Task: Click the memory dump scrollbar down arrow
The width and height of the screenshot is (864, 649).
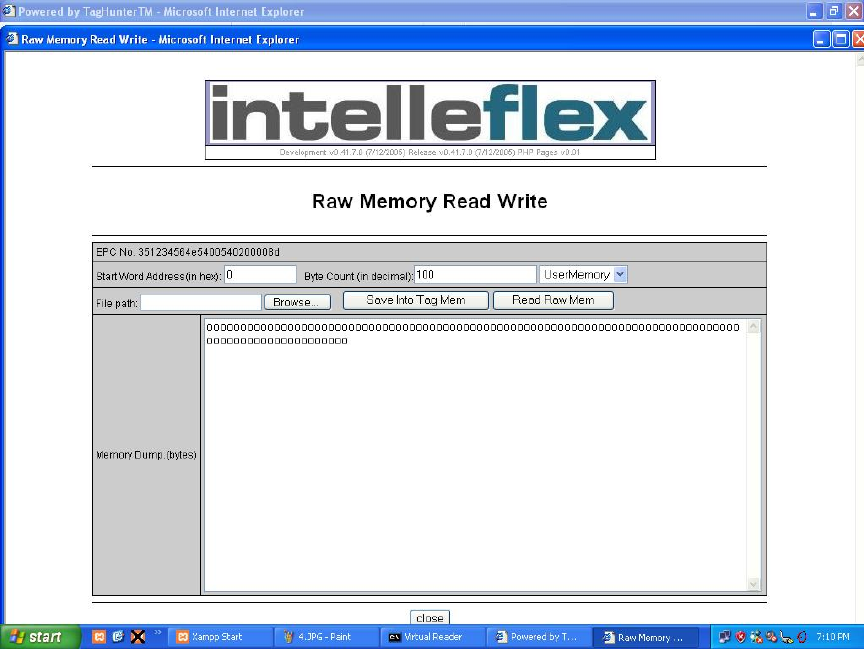Action: (753, 583)
